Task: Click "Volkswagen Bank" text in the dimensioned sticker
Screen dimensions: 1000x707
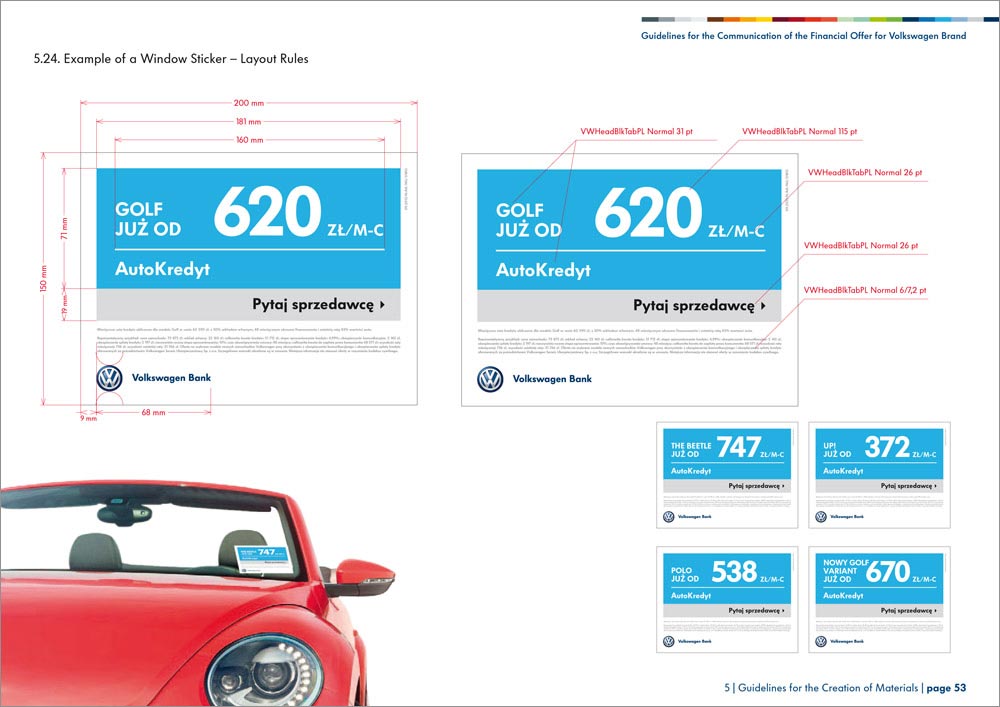Action: coord(171,377)
